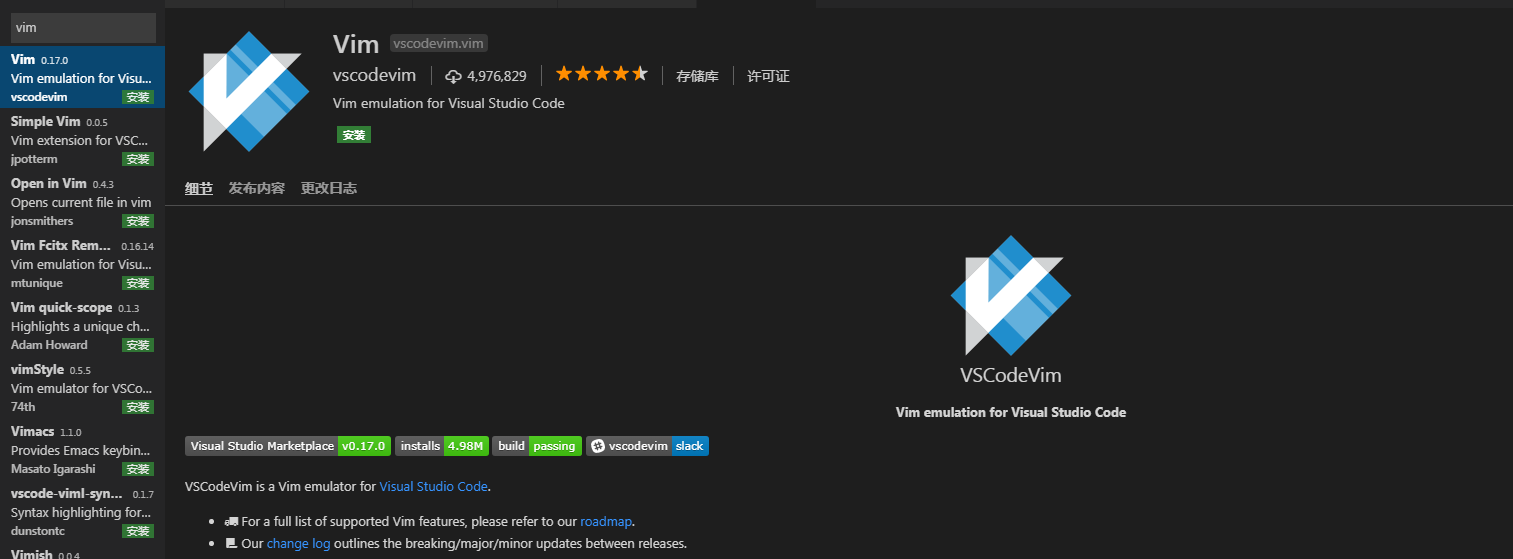Click the vscodevim slack badge
Image resolution: width=1513 pixels, height=559 pixels.
coord(648,446)
